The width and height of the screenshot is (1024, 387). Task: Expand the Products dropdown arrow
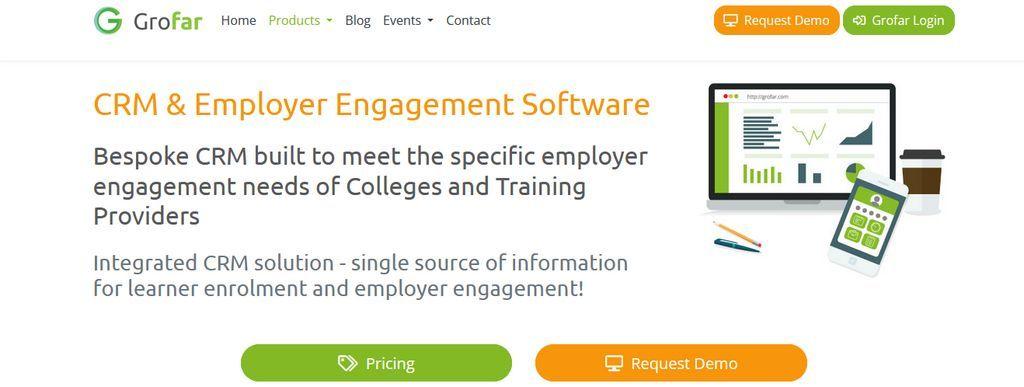[x=329, y=21]
